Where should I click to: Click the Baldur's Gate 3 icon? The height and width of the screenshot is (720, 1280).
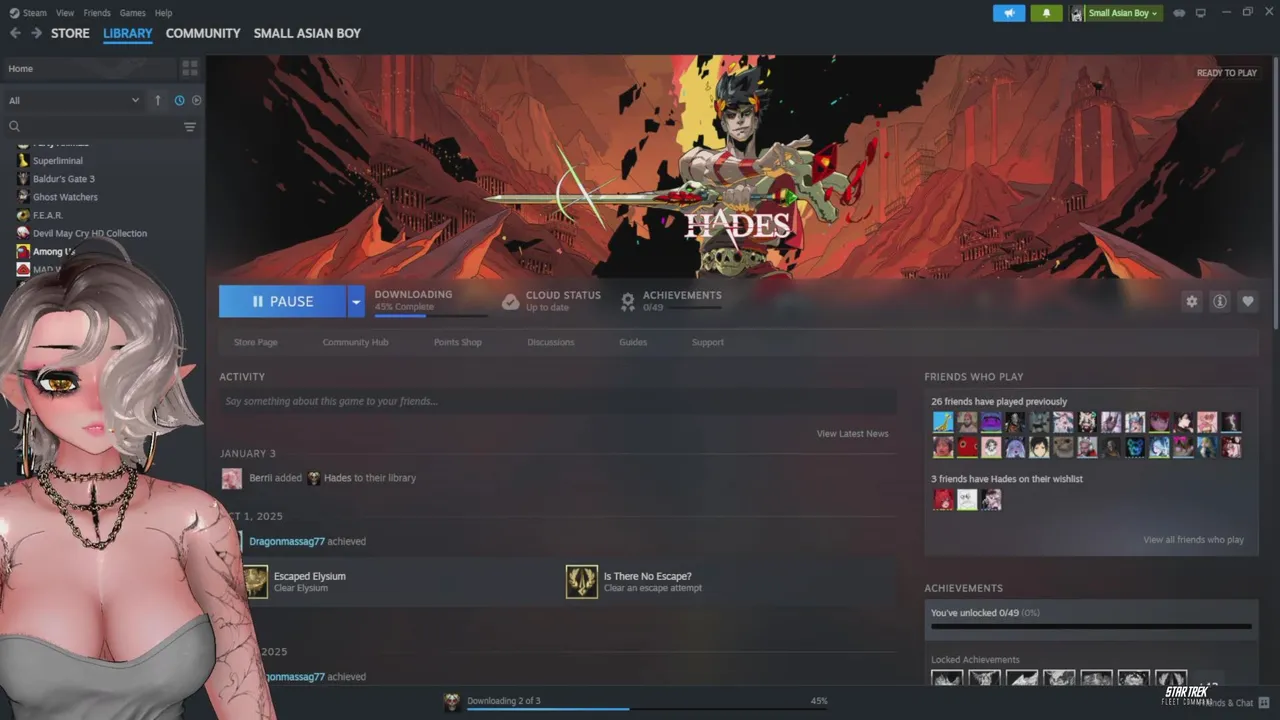tap(23, 179)
